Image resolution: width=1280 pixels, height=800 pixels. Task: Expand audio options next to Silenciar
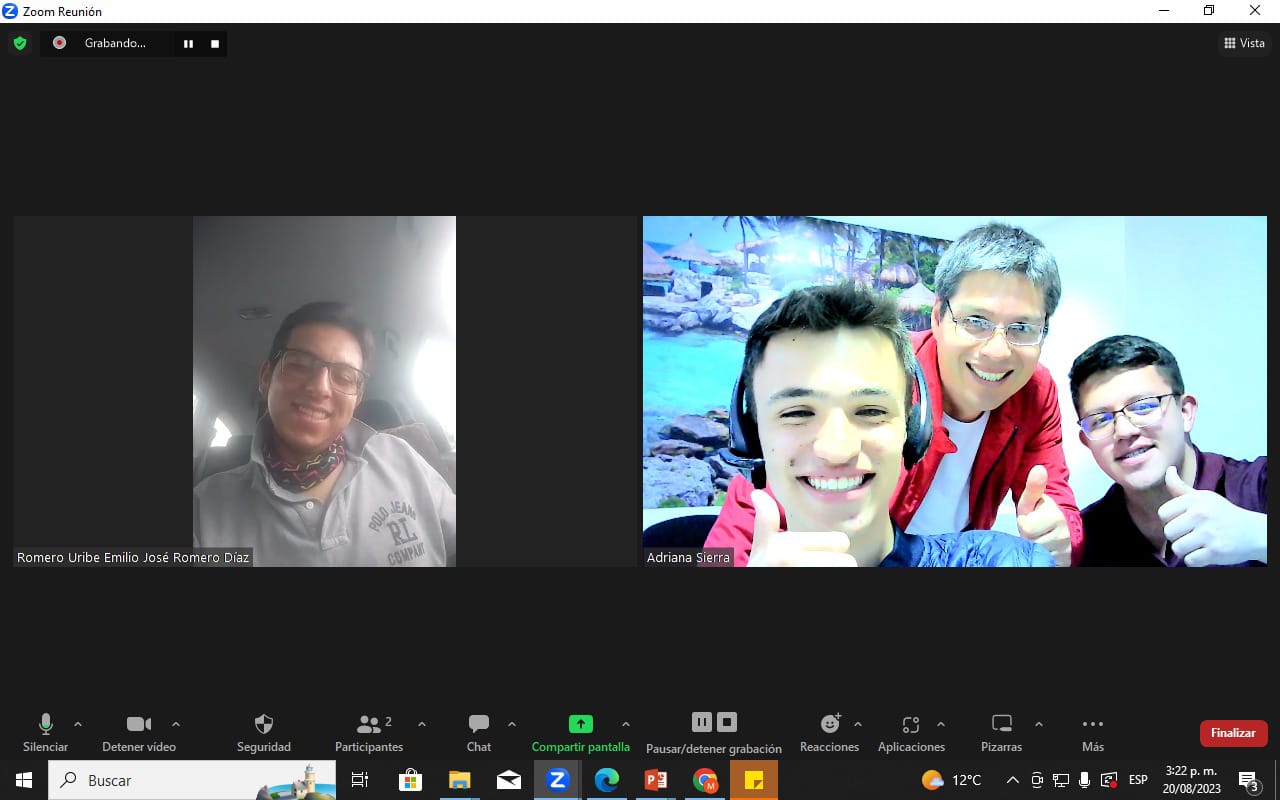point(78,724)
